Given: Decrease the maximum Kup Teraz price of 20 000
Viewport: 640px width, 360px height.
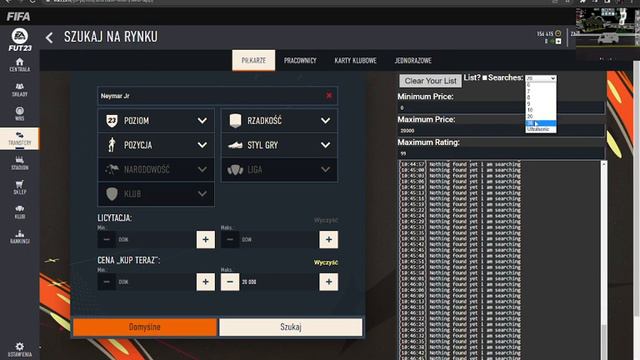Looking at the screenshot, I should point(230,282).
